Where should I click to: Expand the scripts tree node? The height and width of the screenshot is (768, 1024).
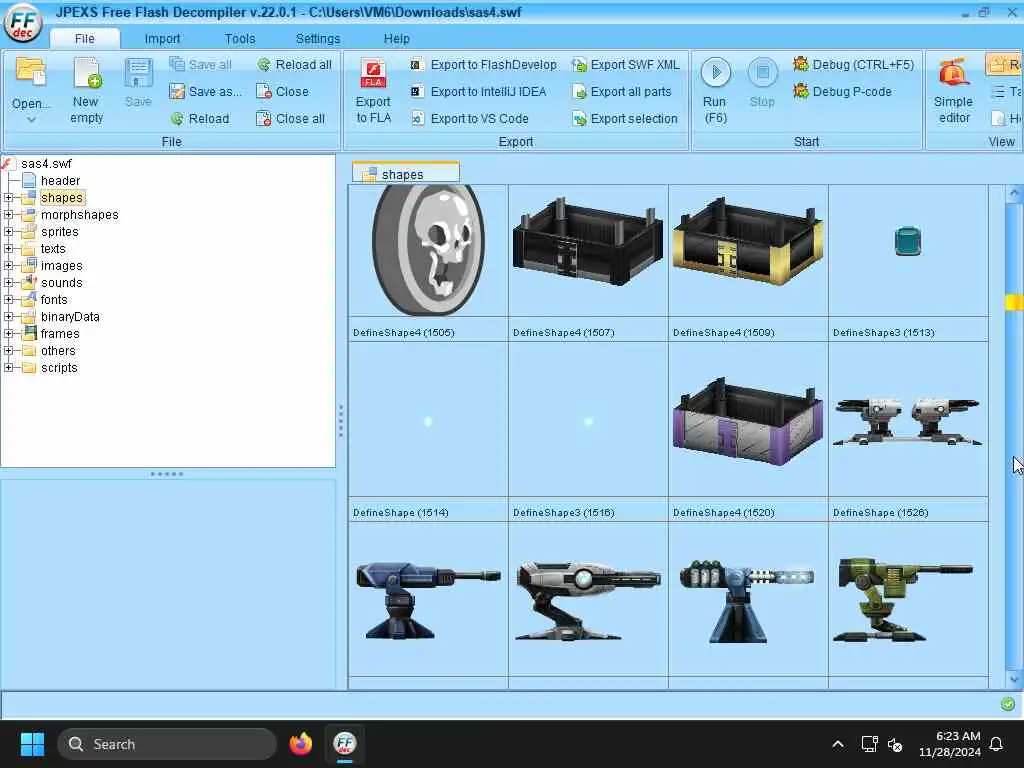(x=8, y=367)
